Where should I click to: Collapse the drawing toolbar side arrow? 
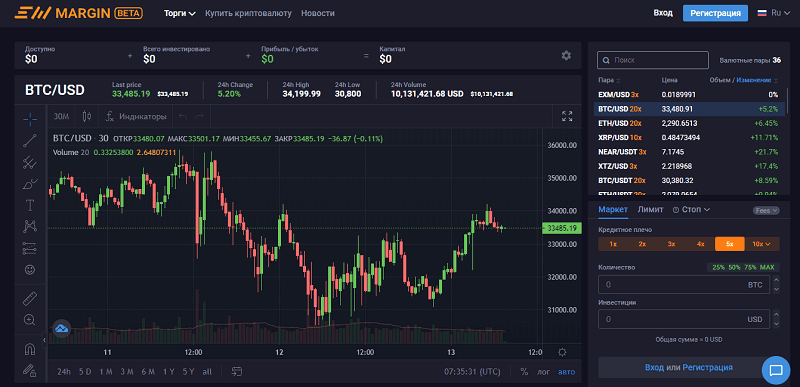coord(44,340)
